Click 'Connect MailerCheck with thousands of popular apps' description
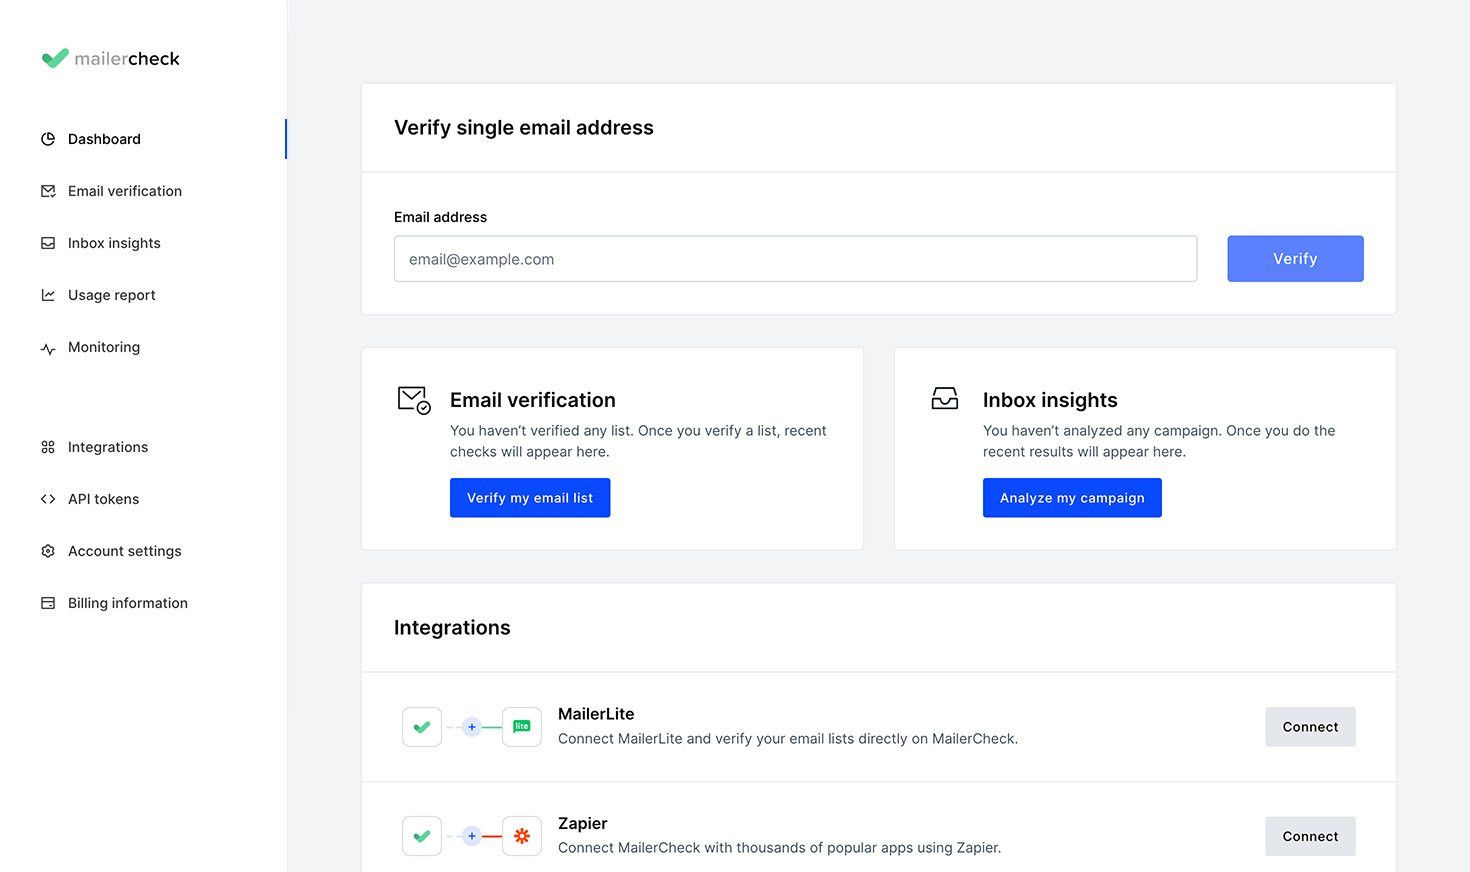1470x872 pixels. [x=779, y=848]
